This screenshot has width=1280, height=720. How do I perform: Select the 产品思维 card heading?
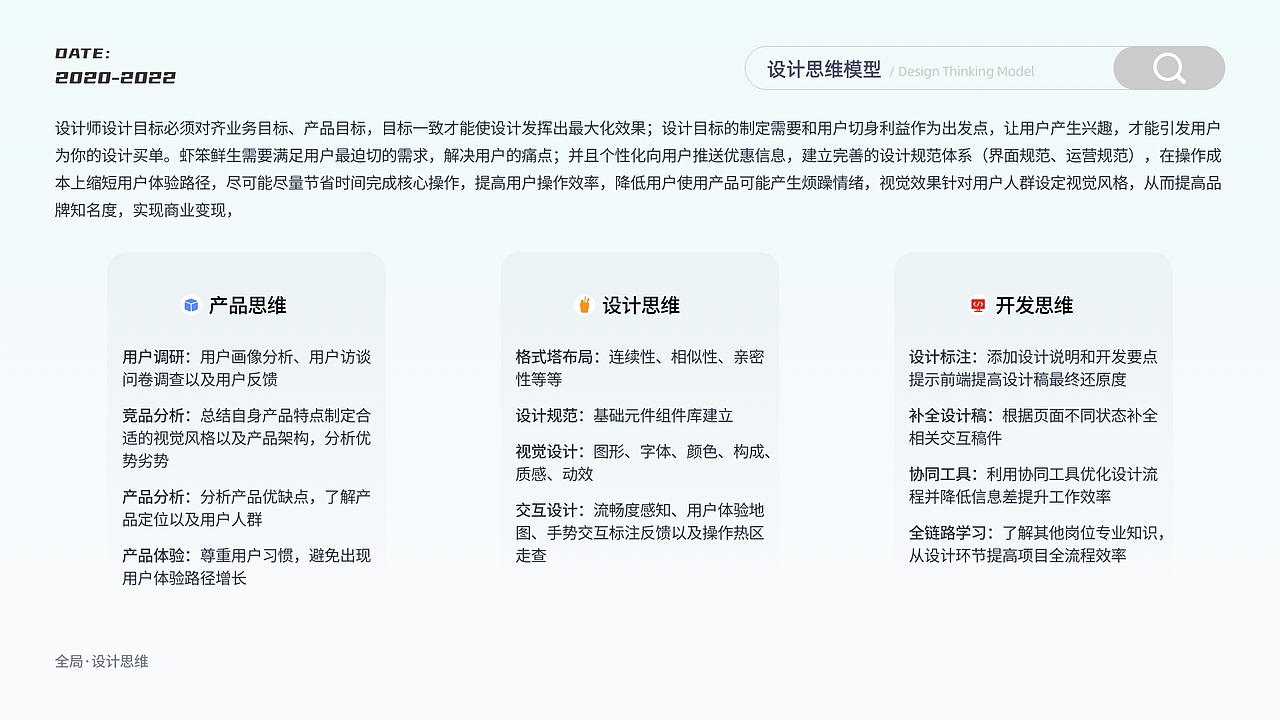(247, 306)
